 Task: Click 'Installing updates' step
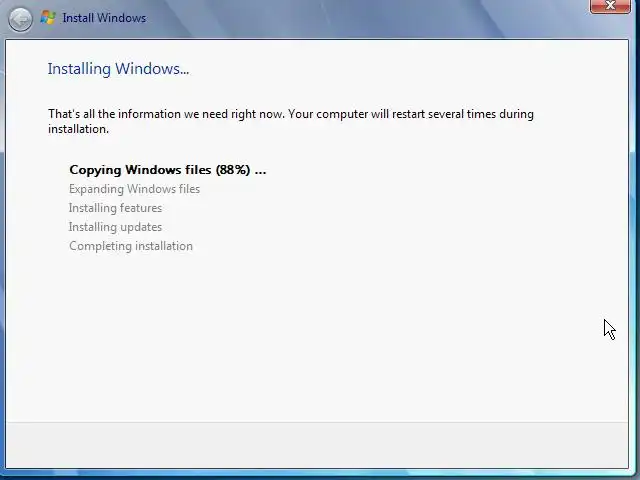tap(115, 227)
